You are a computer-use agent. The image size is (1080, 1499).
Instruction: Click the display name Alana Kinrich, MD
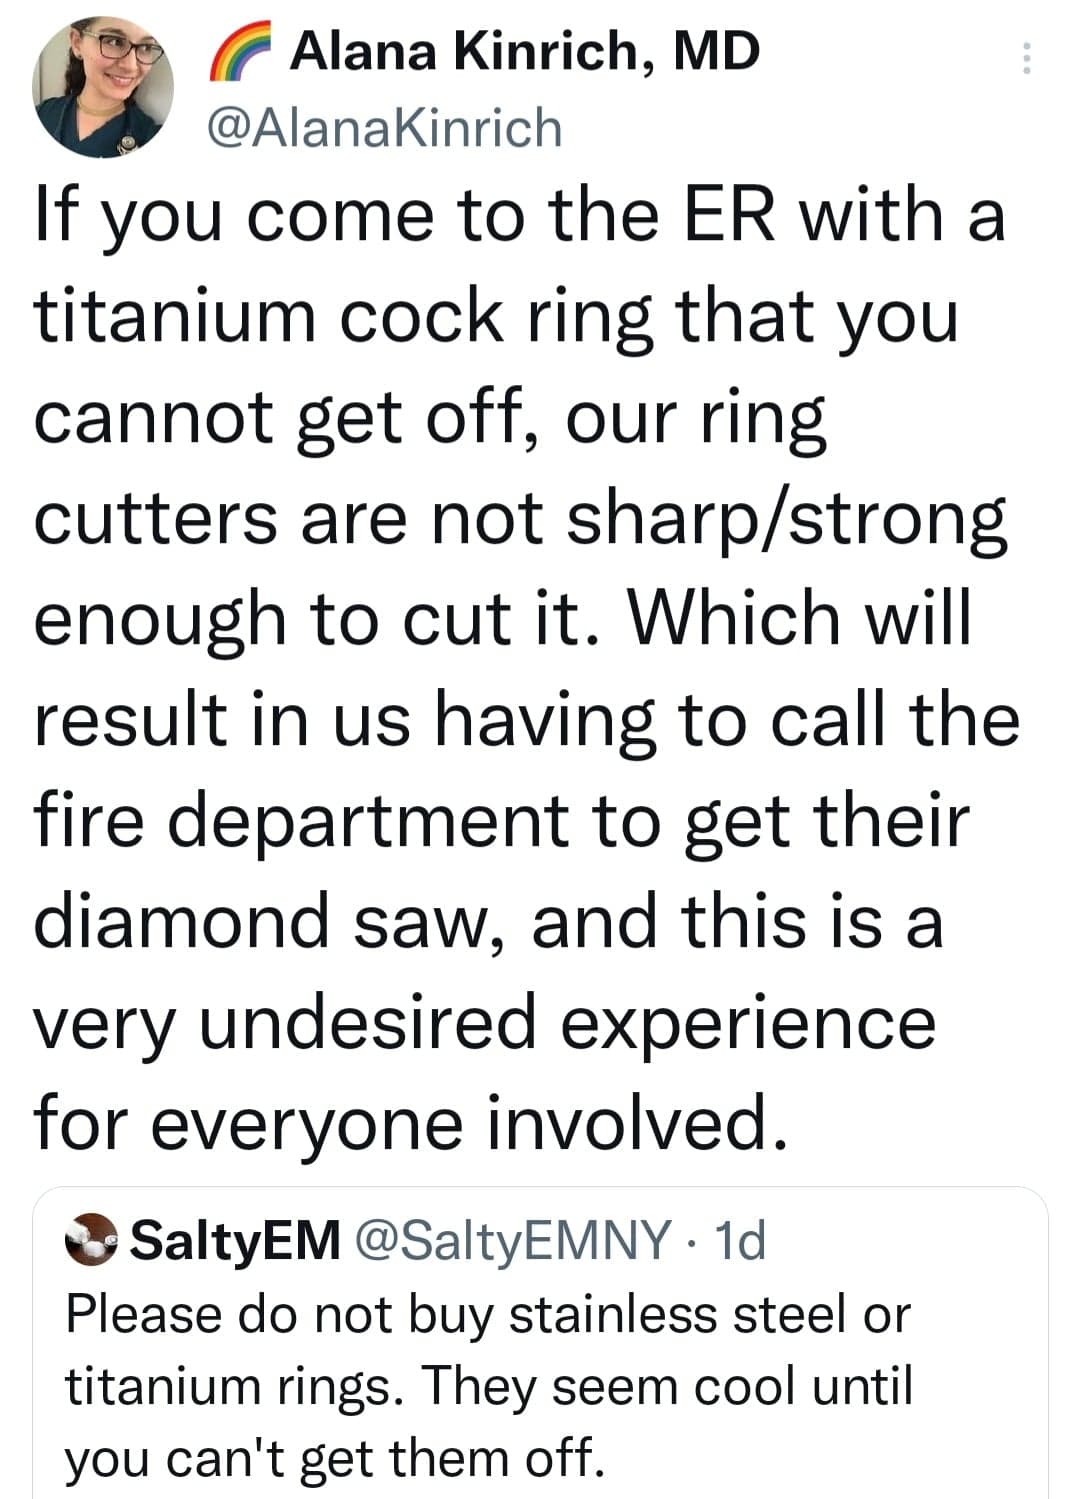(524, 50)
